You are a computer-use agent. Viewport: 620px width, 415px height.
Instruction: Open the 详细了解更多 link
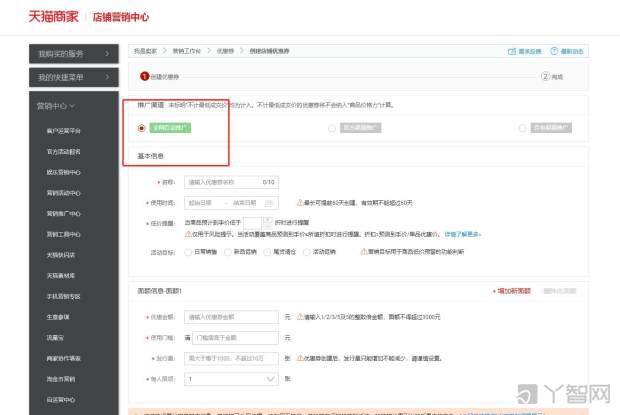[x=465, y=233]
